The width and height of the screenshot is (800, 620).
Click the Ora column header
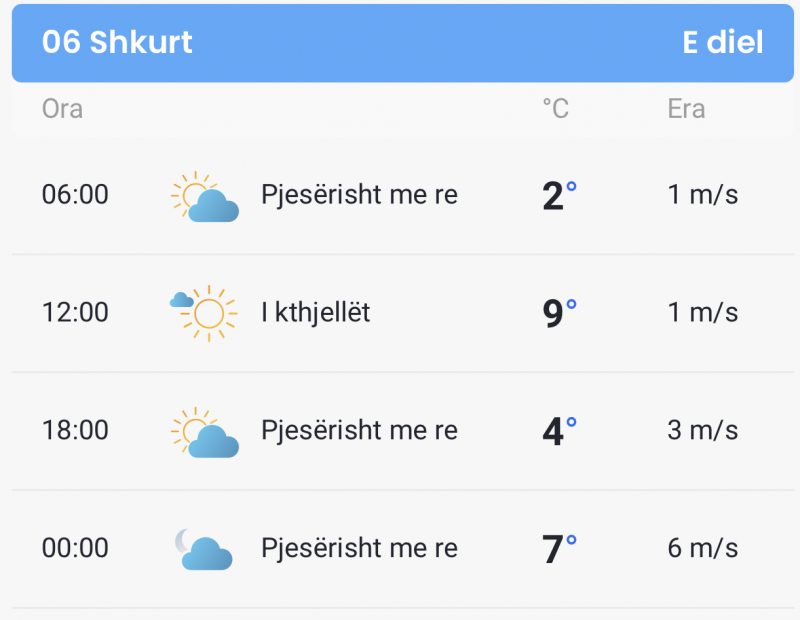(x=62, y=109)
